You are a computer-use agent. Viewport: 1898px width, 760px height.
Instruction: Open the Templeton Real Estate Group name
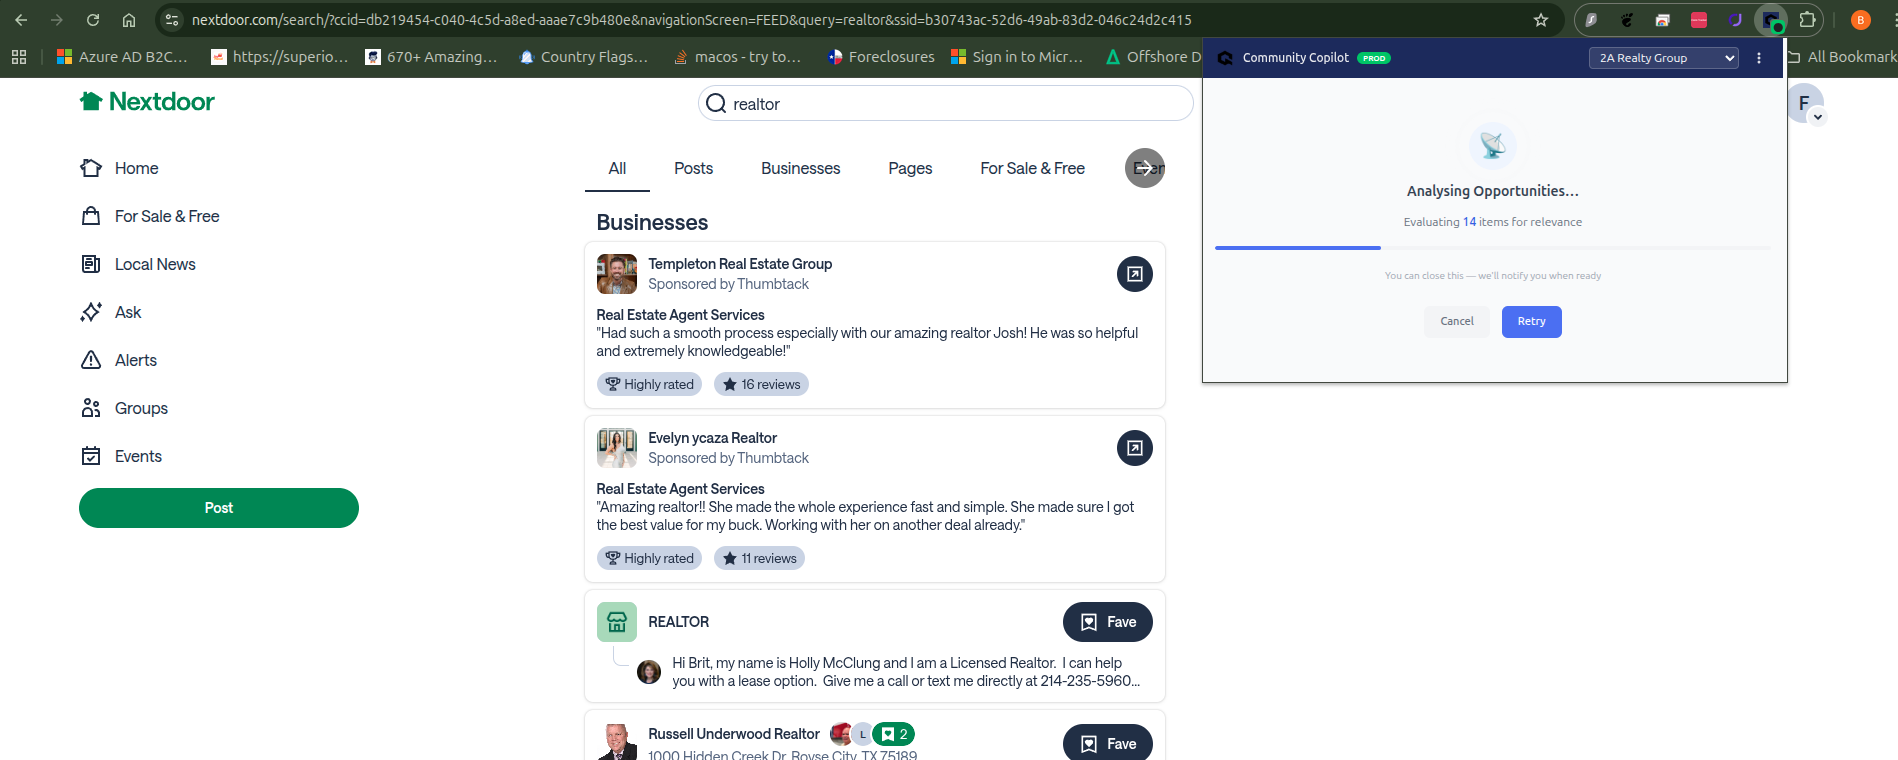(740, 264)
